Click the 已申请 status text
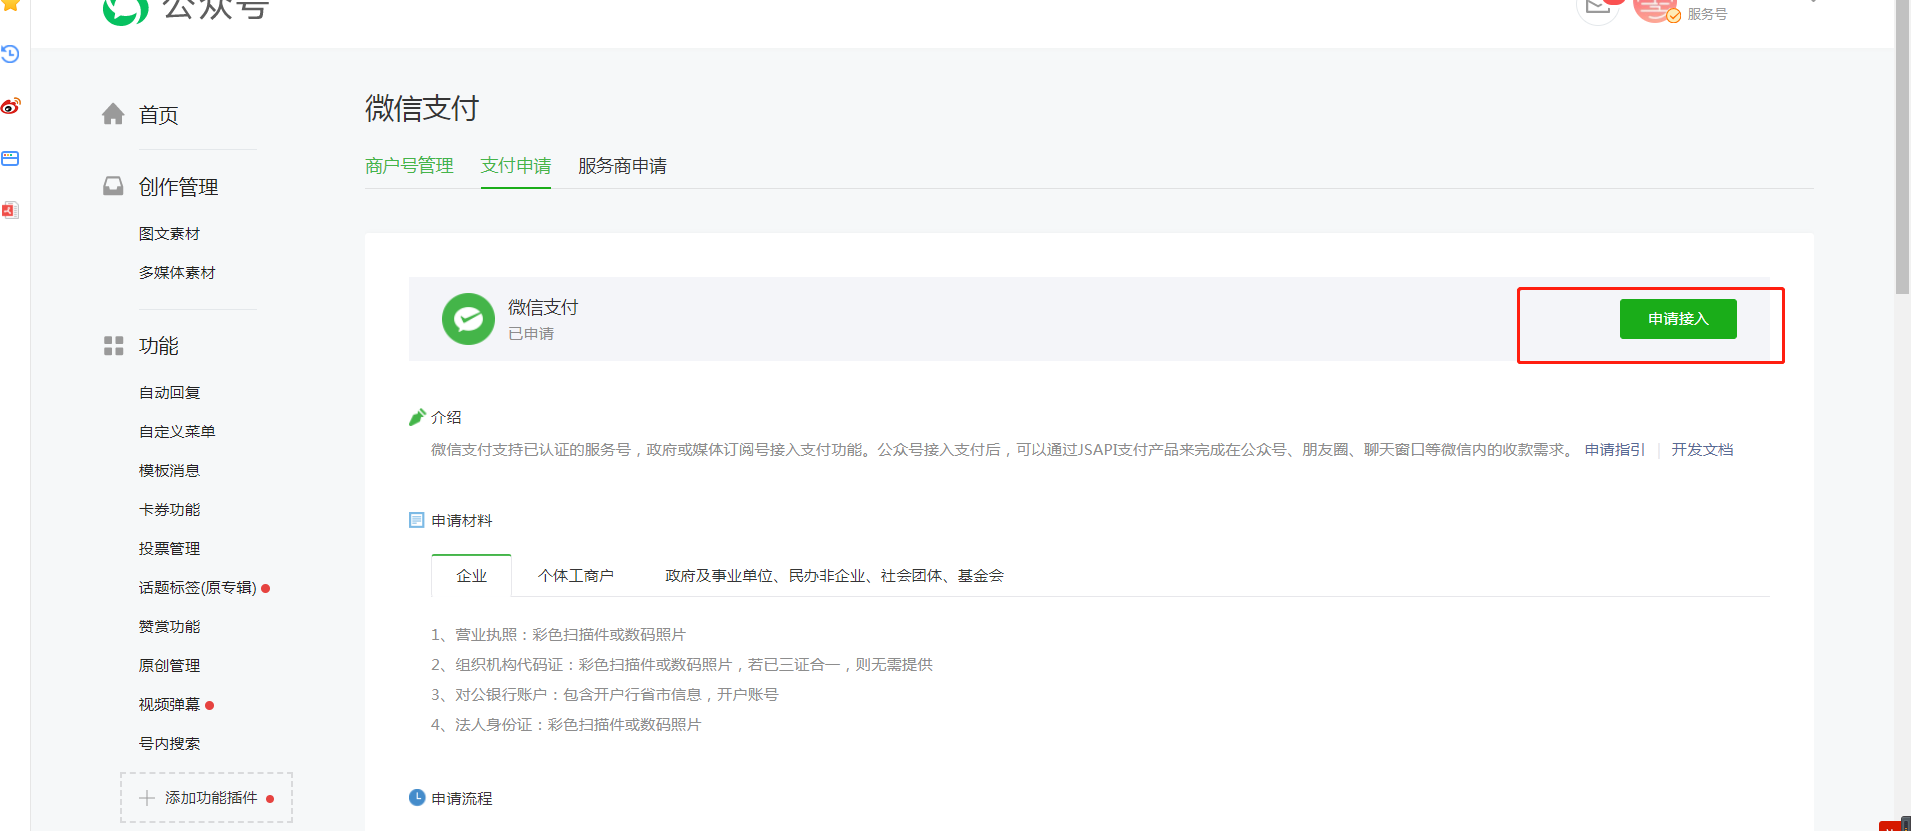This screenshot has width=1911, height=831. click(x=531, y=334)
